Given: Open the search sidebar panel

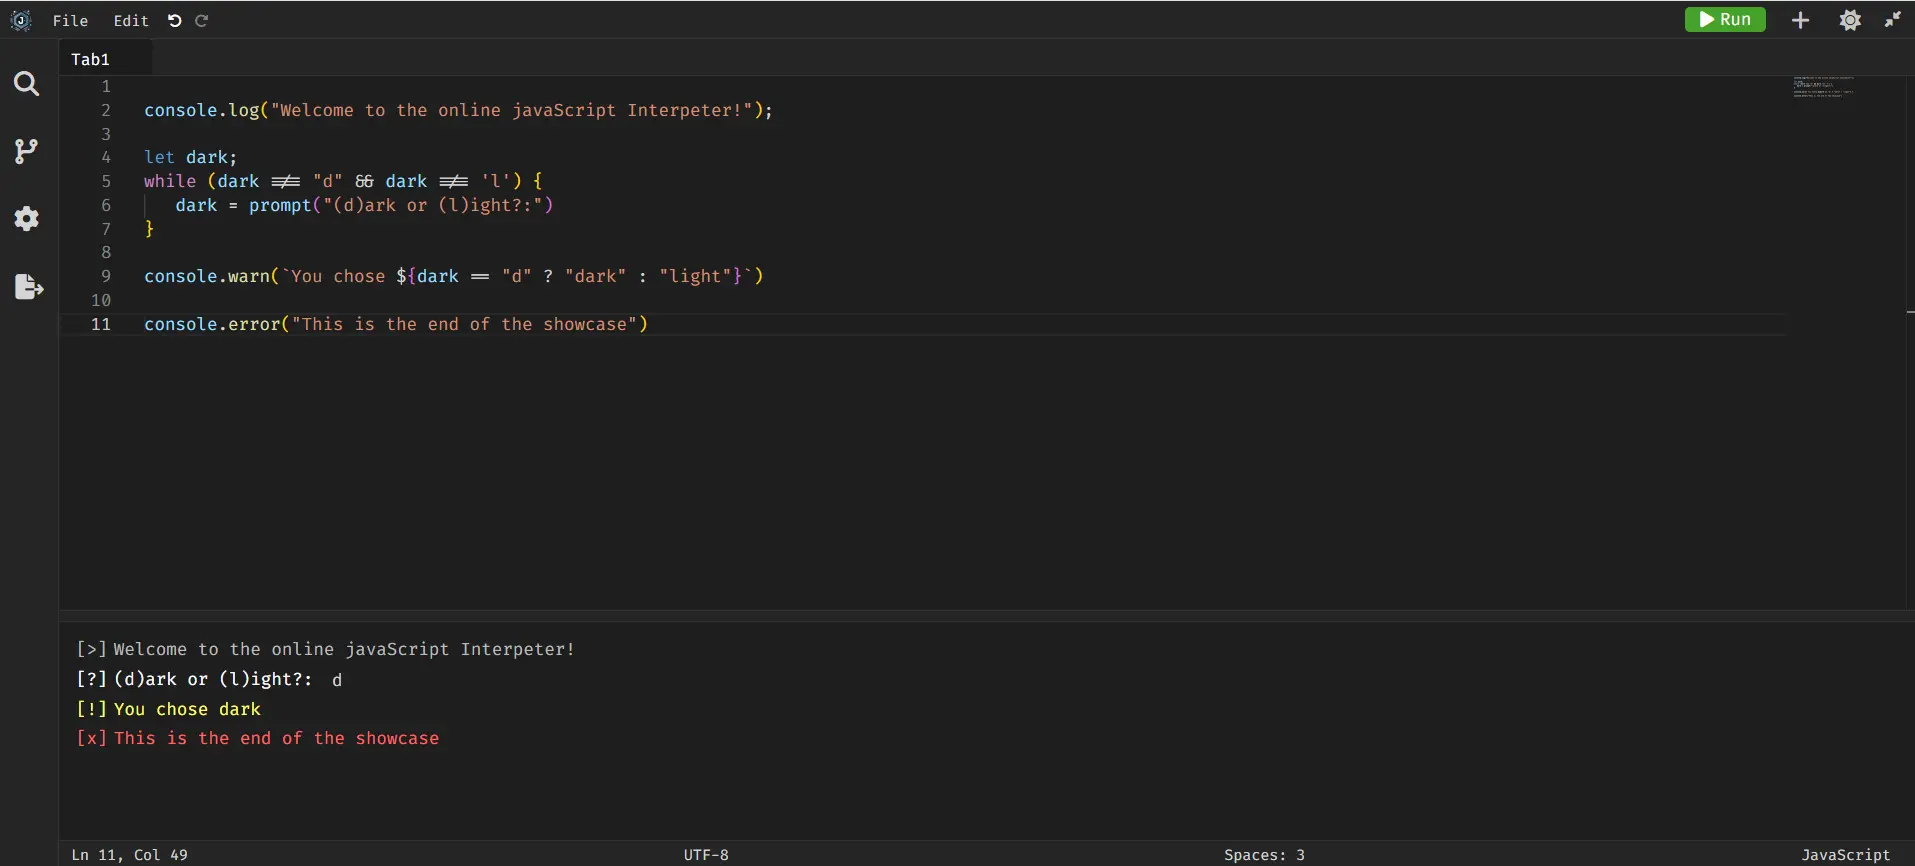Looking at the screenshot, I should coord(27,84).
